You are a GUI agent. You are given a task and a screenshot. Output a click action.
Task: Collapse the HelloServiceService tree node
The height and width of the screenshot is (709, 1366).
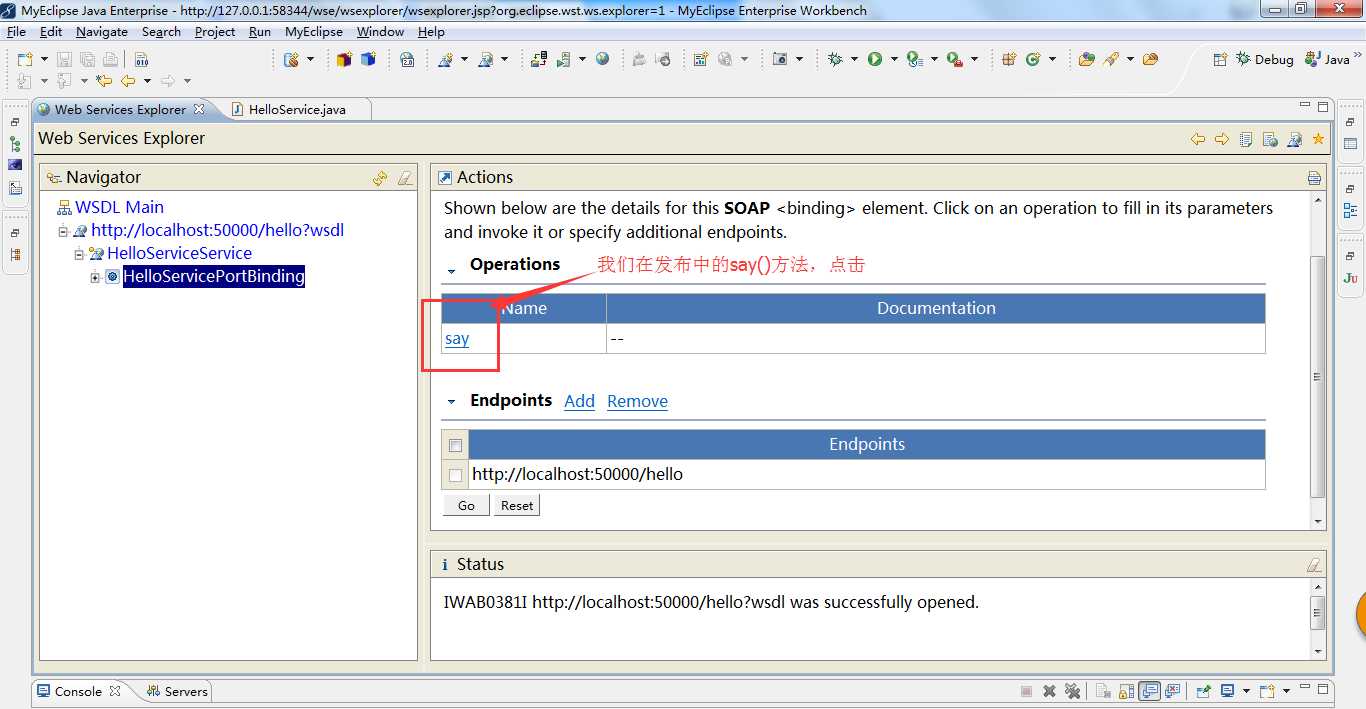79,254
